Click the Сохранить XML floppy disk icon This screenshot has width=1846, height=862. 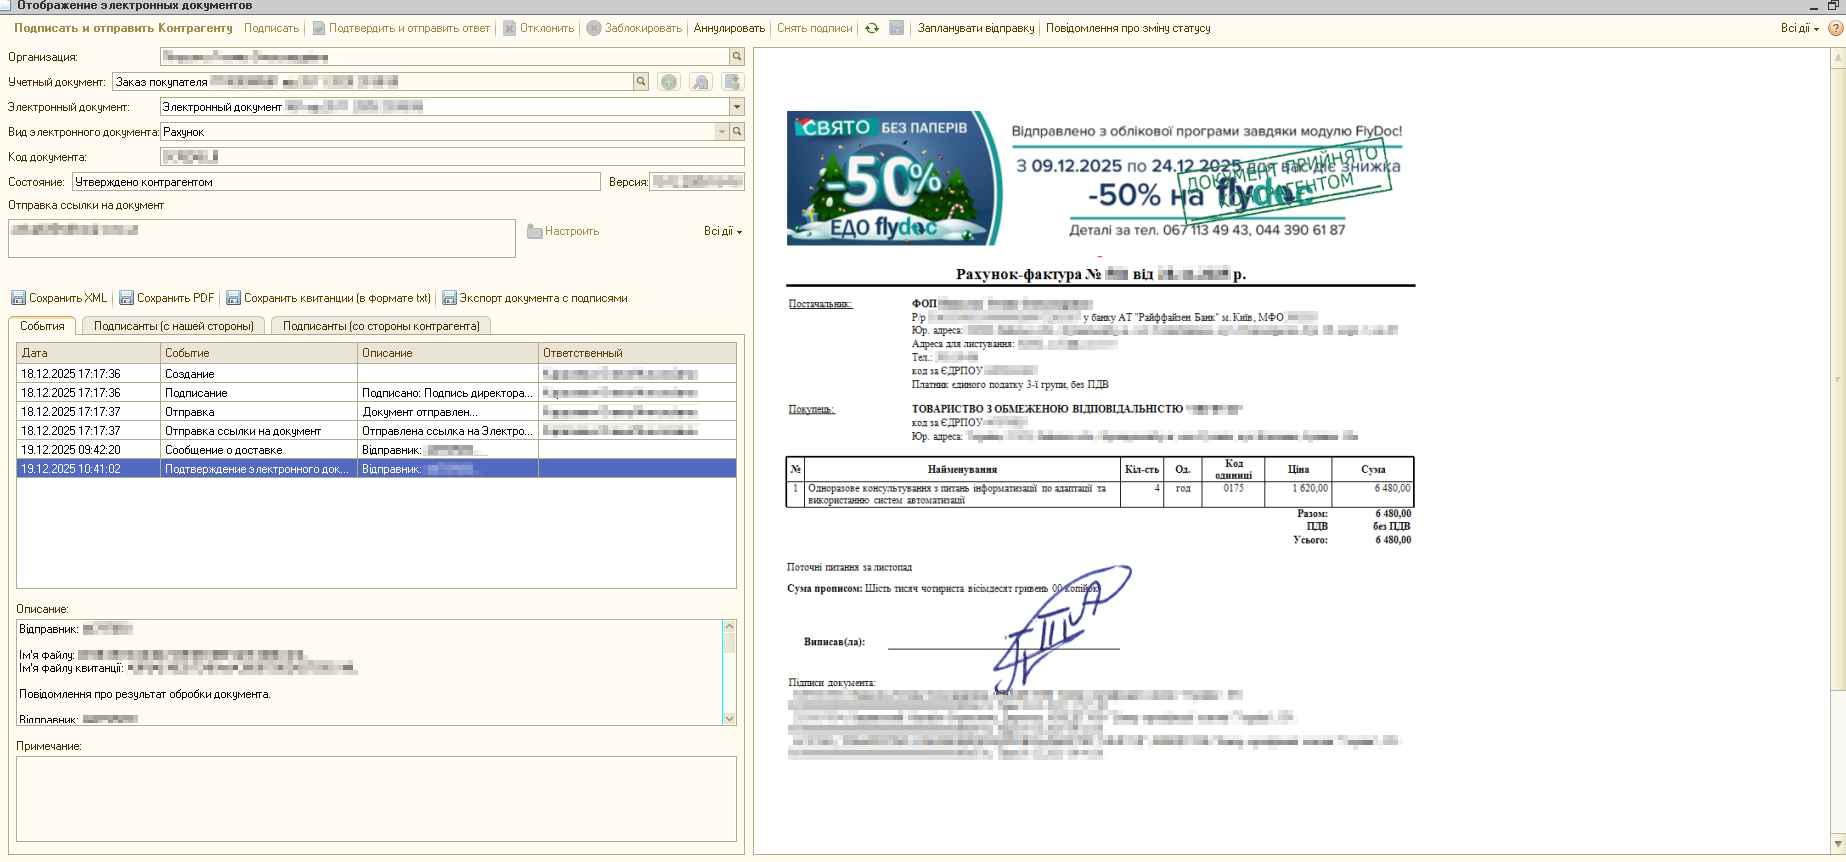[x=18, y=298]
